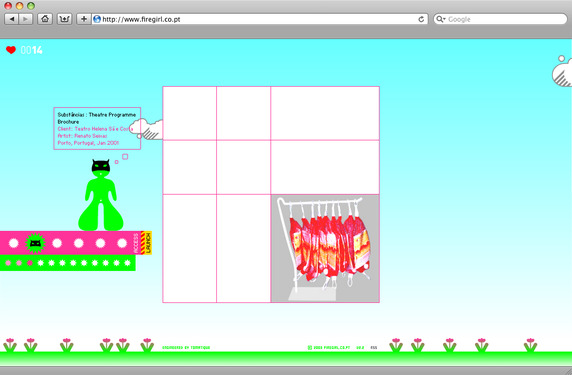Click the green Firegirl character
The height and width of the screenshot is (375, 572).
[101, 195]
